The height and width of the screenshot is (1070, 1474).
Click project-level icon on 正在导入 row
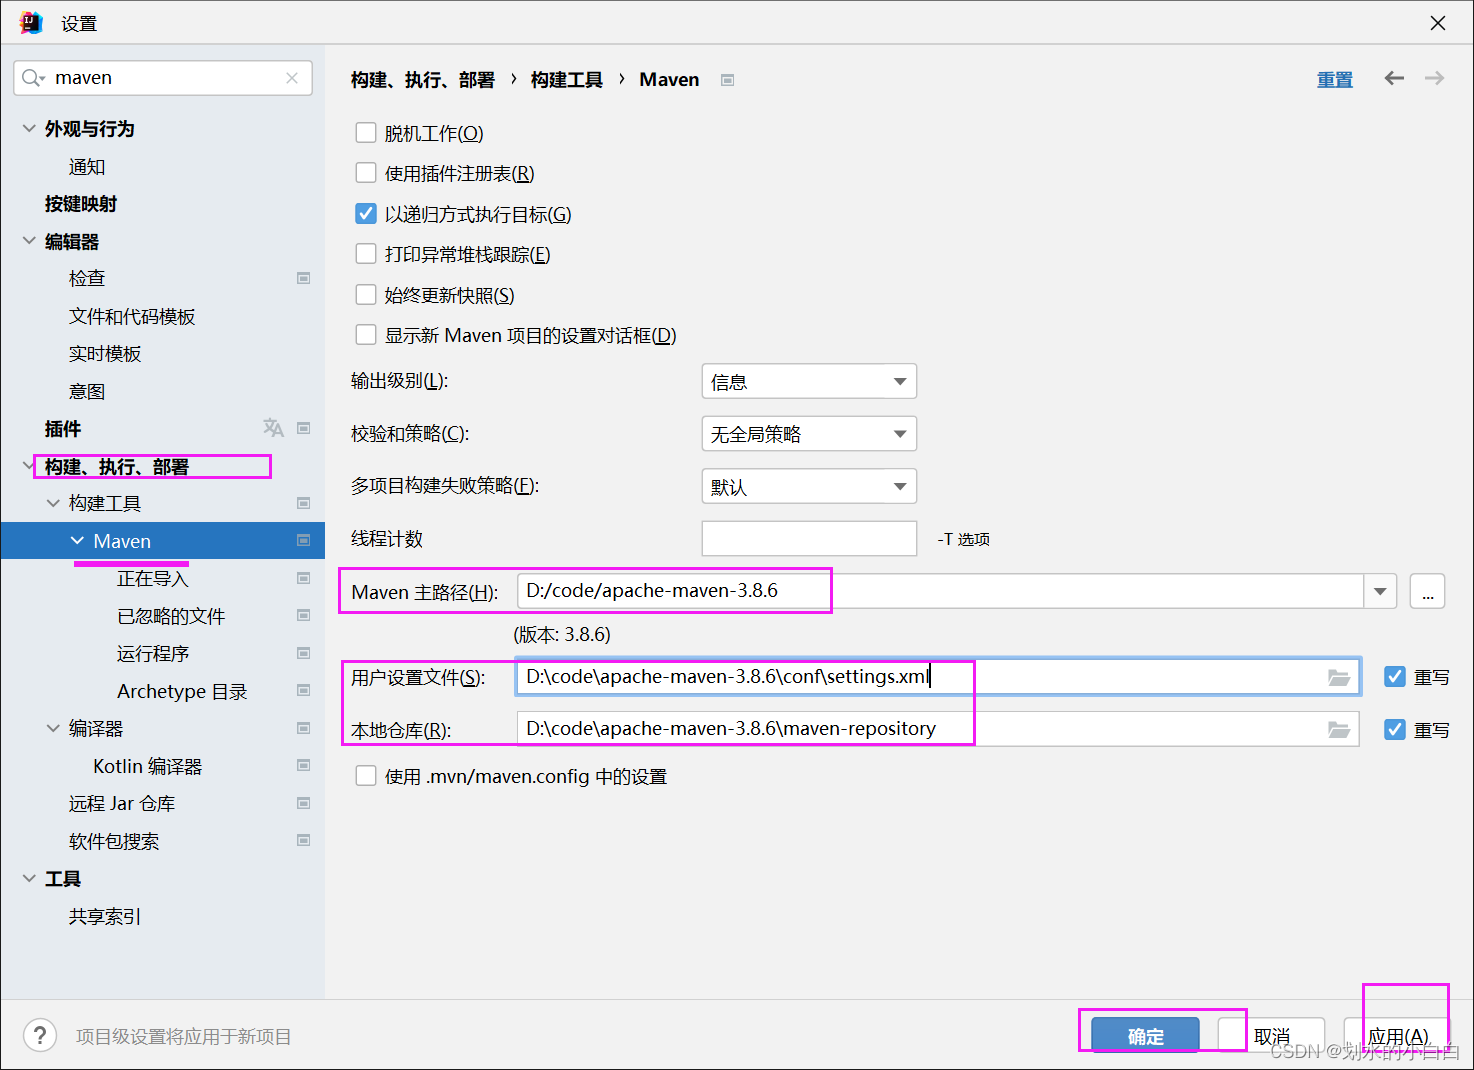(x=303, y=578)
